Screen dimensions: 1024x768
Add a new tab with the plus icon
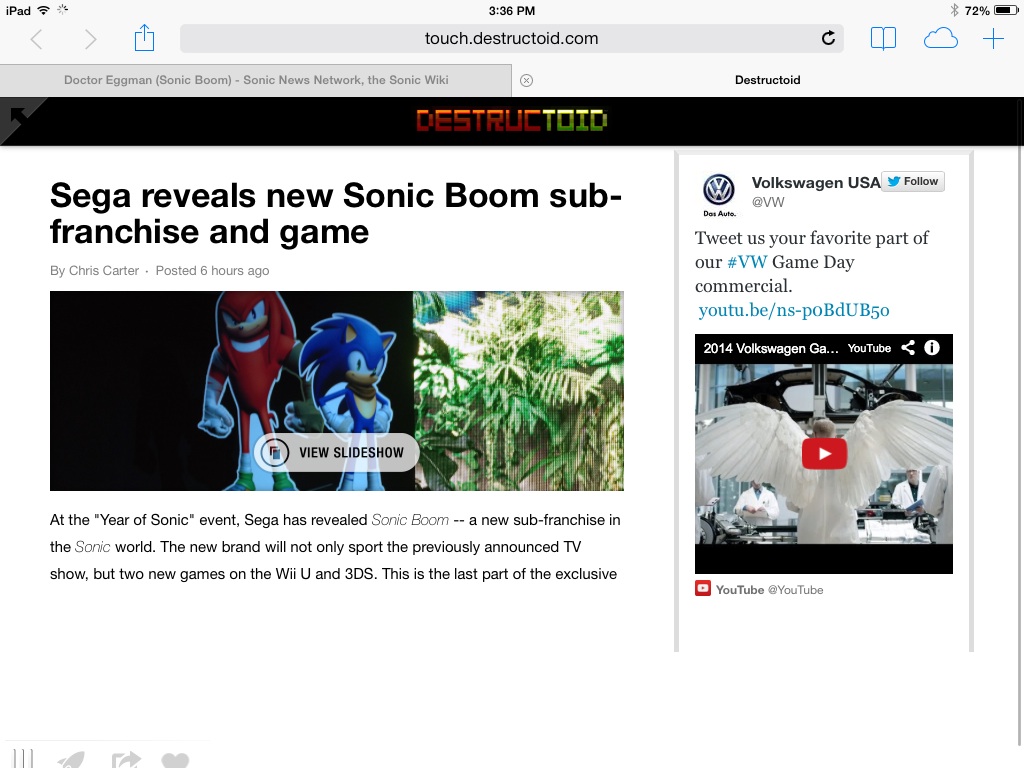click(x=993, y=39)
